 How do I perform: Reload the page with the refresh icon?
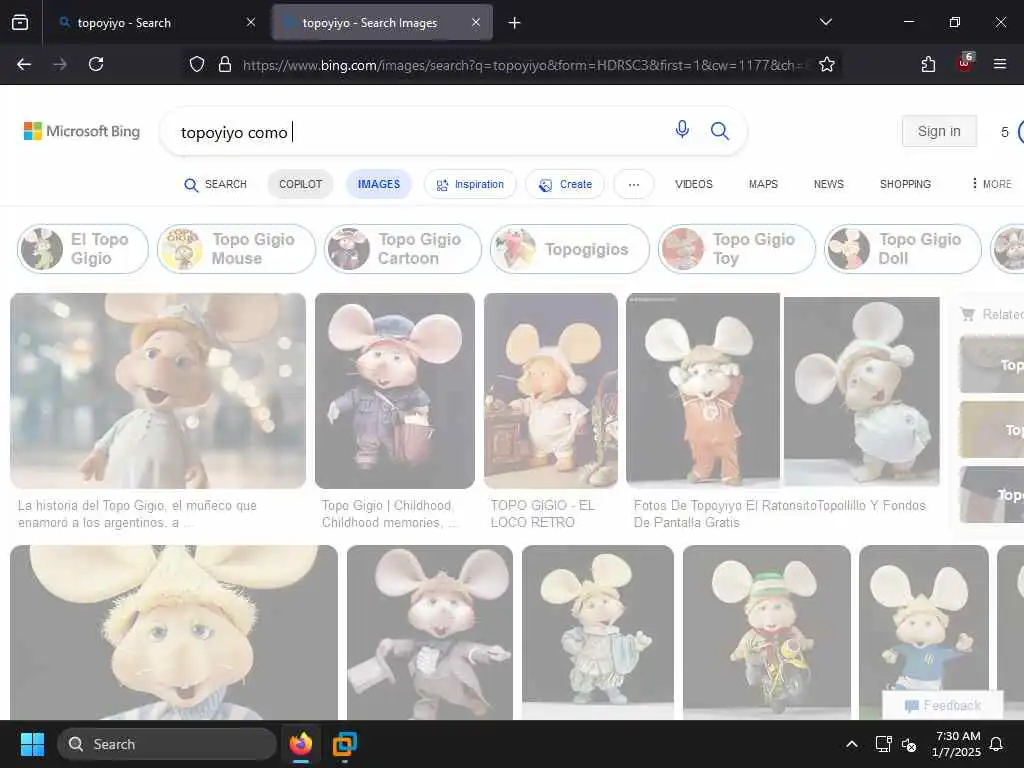(x=96, y=64)
